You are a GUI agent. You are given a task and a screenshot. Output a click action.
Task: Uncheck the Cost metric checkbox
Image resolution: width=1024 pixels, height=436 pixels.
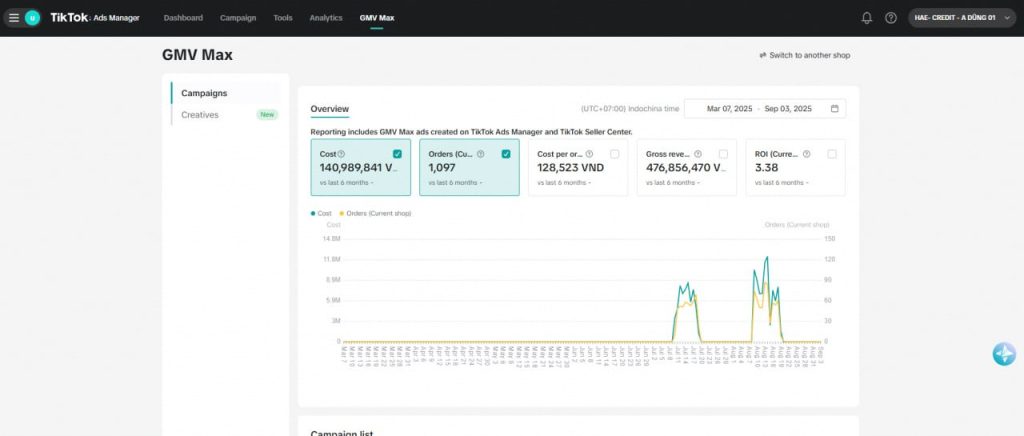[x=398, y=154]
